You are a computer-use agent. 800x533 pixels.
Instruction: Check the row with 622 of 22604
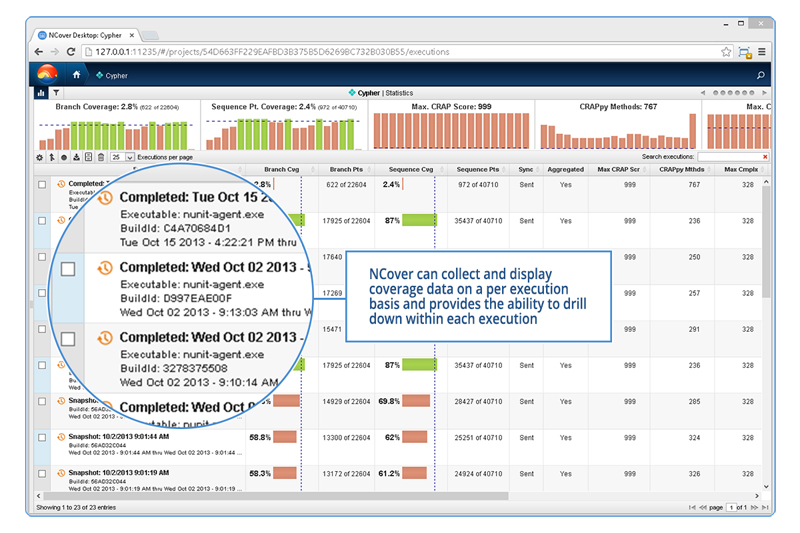coord(42,185)
